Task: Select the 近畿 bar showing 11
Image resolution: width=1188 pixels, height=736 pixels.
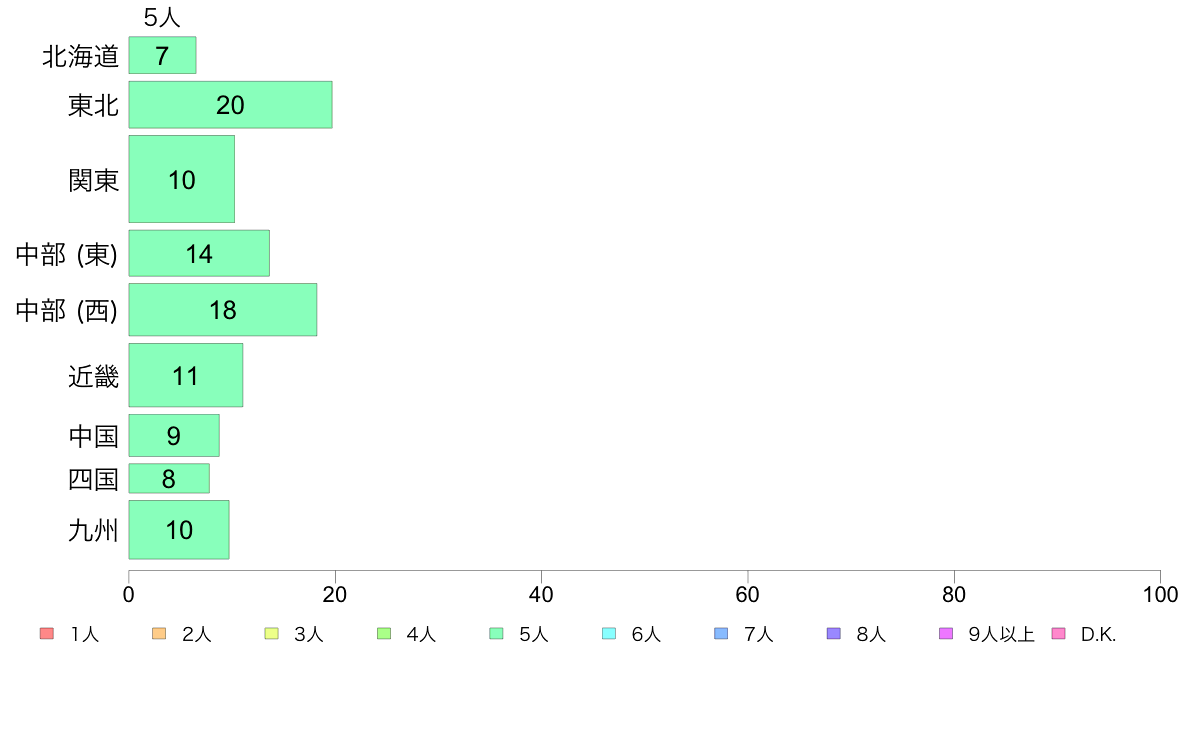Action: 186,375
